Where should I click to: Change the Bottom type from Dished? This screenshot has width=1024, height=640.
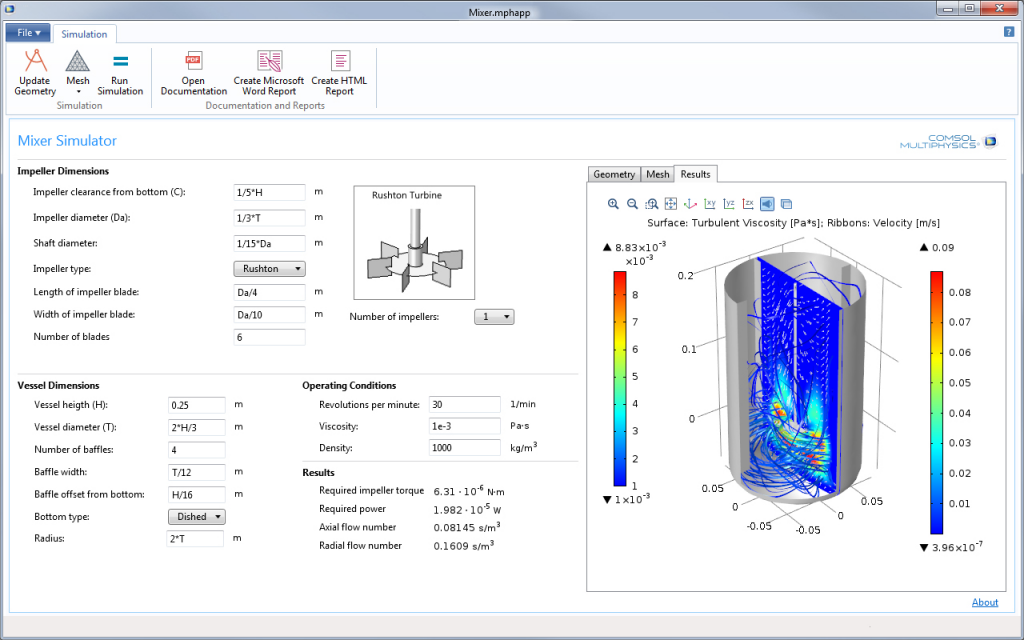196,516
